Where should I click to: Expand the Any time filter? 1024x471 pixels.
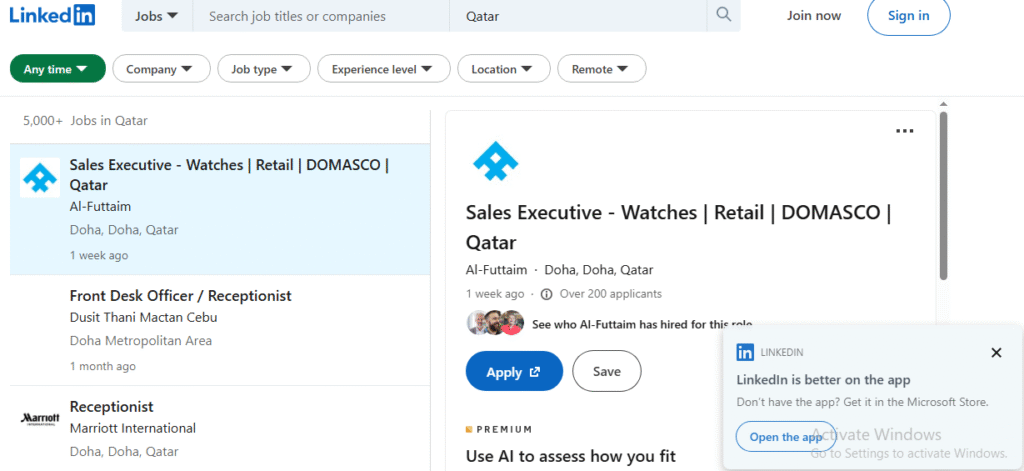[x=57, y=69]
